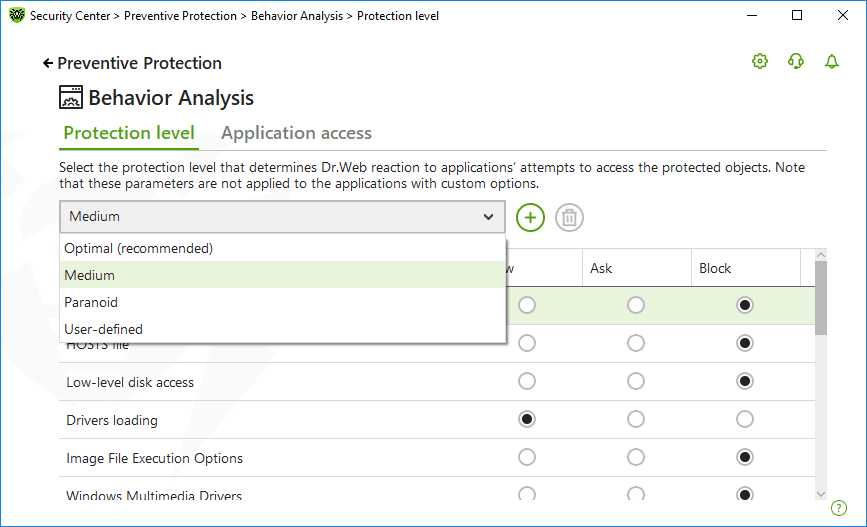
Task: Set Image File Execution Options to Allow
Action: click(527, 457)
